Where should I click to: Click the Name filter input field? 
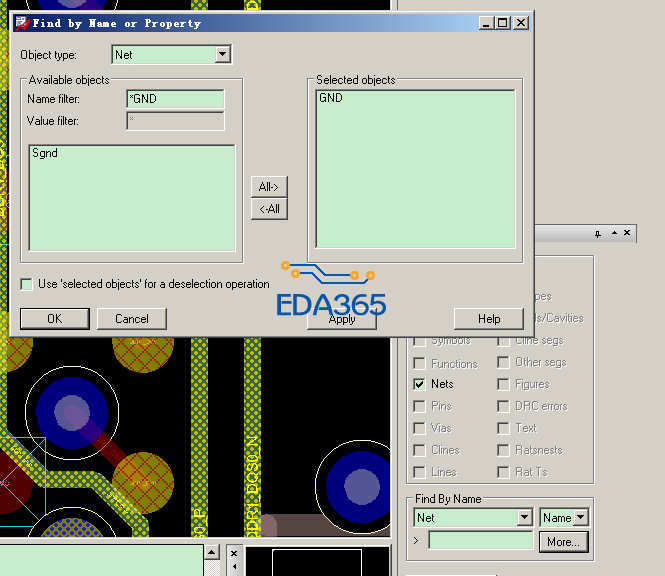(175, 99)
